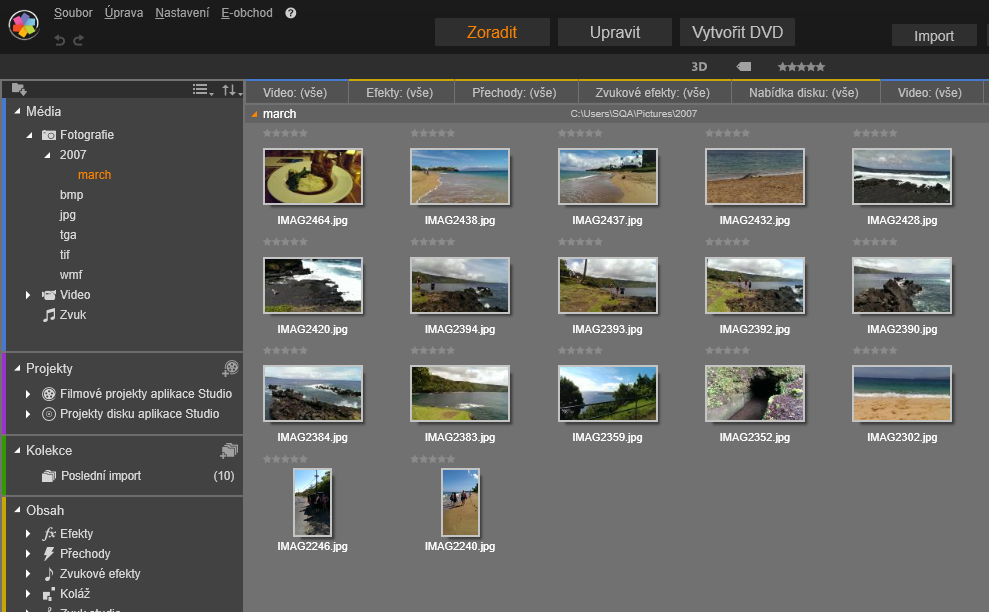The image size is (989, 612).
Task: Set star rating for IMAG2390.jpg
Action: 875,242
